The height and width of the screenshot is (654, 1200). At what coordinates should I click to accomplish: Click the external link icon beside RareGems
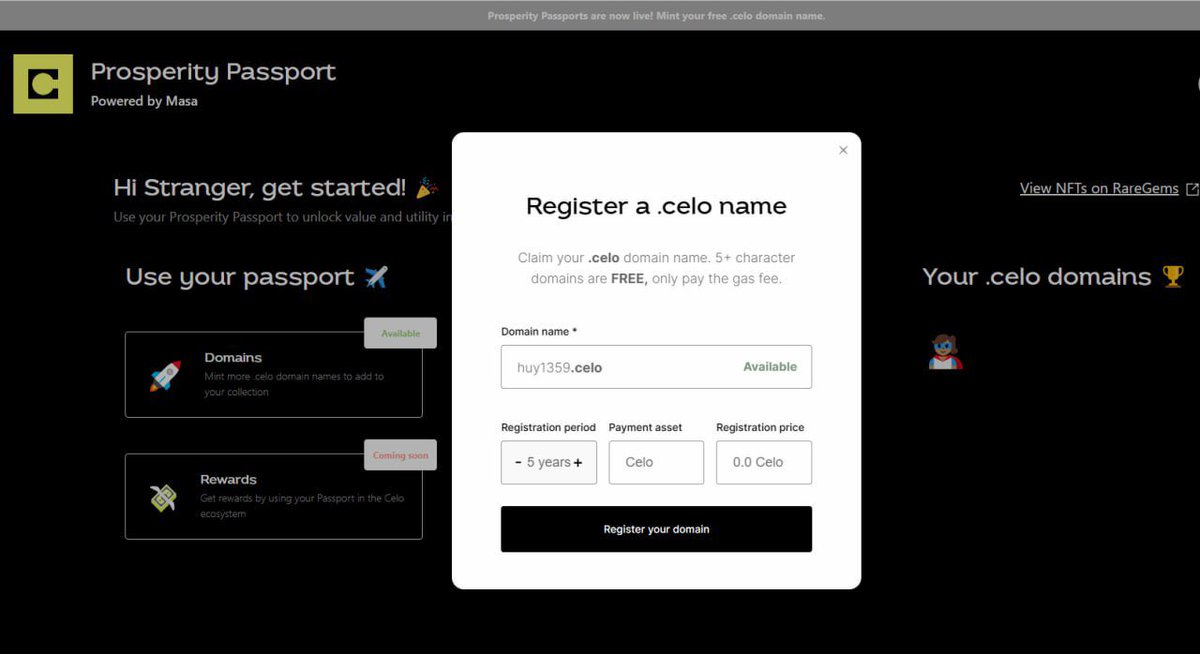pyautogui.click(x=1191, y=189)
